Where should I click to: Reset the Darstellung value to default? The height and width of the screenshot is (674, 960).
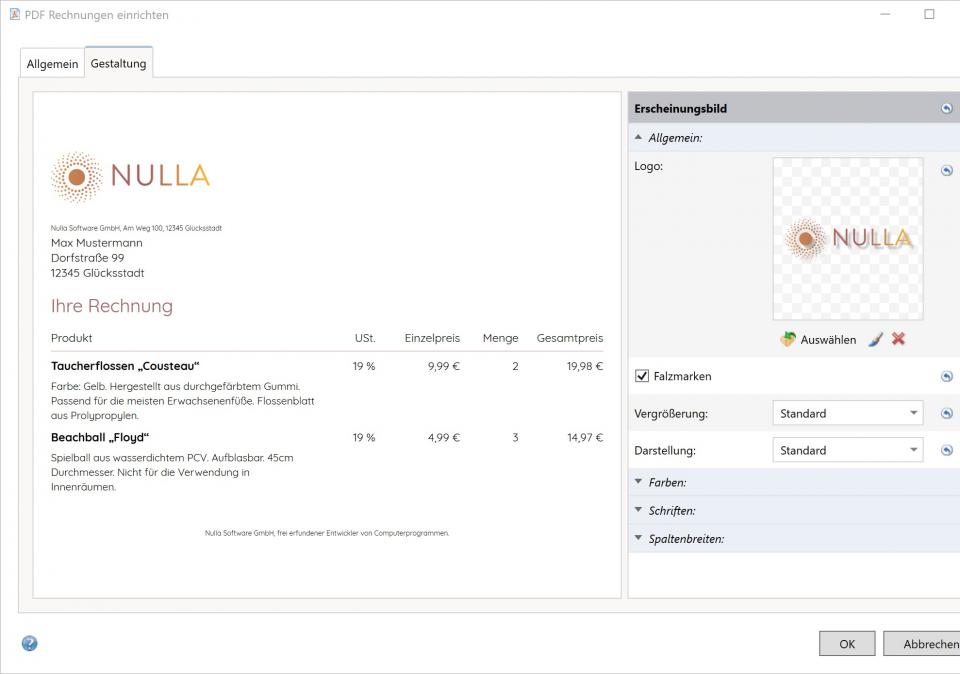click(946, 451)
